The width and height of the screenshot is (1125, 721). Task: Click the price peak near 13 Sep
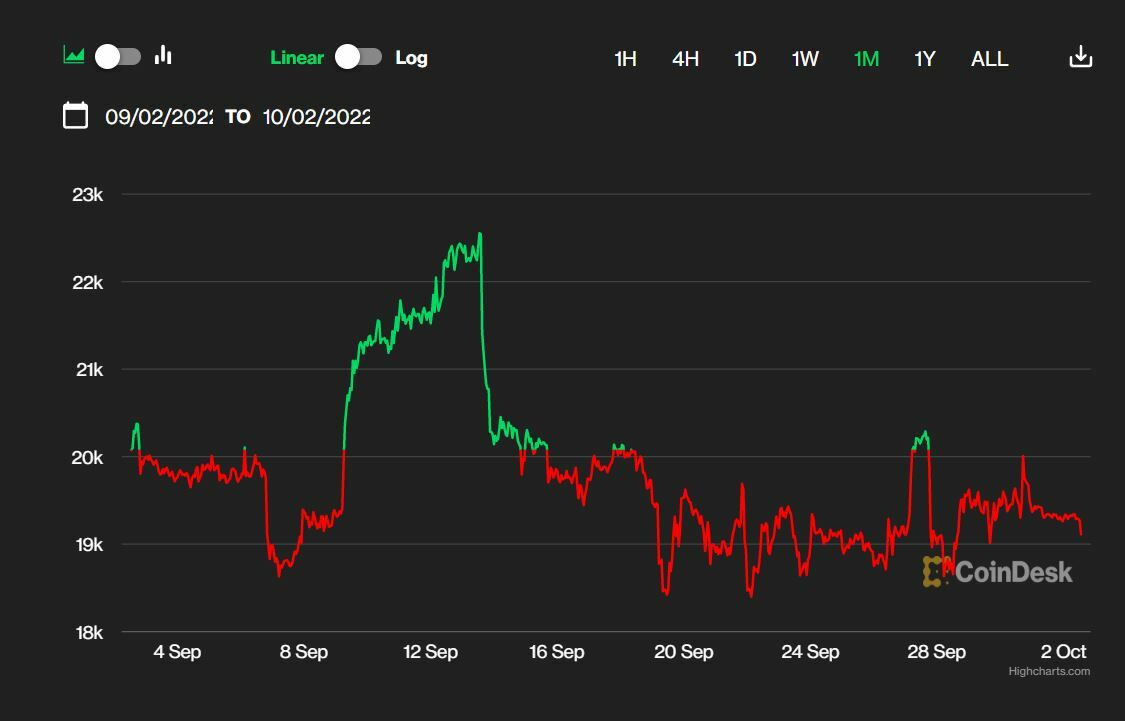coord(480,235)
